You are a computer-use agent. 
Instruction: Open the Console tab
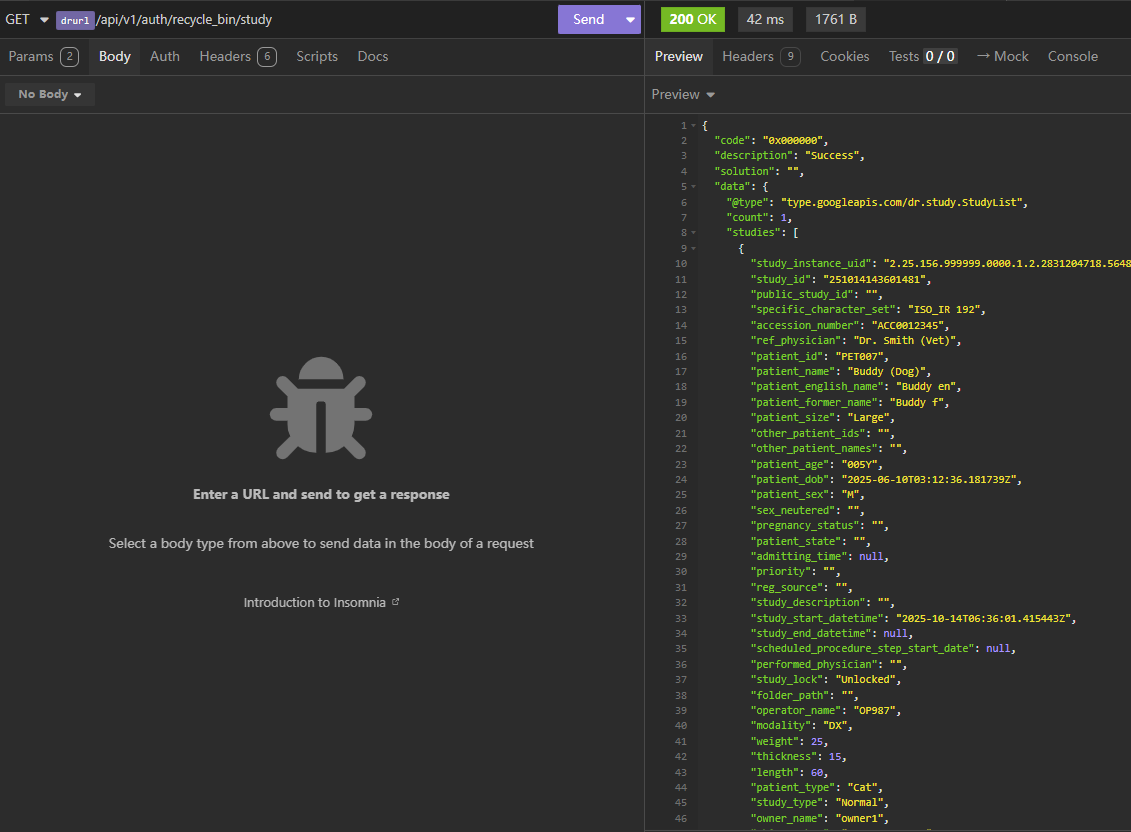point(1072,56)
